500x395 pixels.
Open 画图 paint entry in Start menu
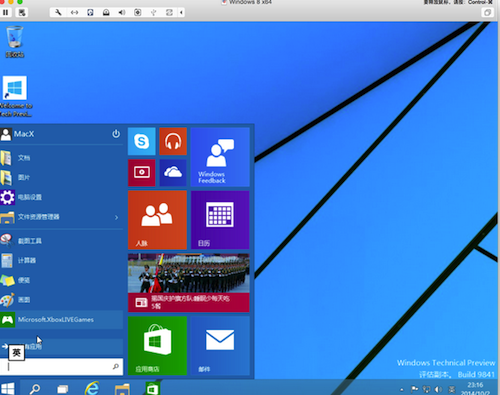[x=61, y=300]
